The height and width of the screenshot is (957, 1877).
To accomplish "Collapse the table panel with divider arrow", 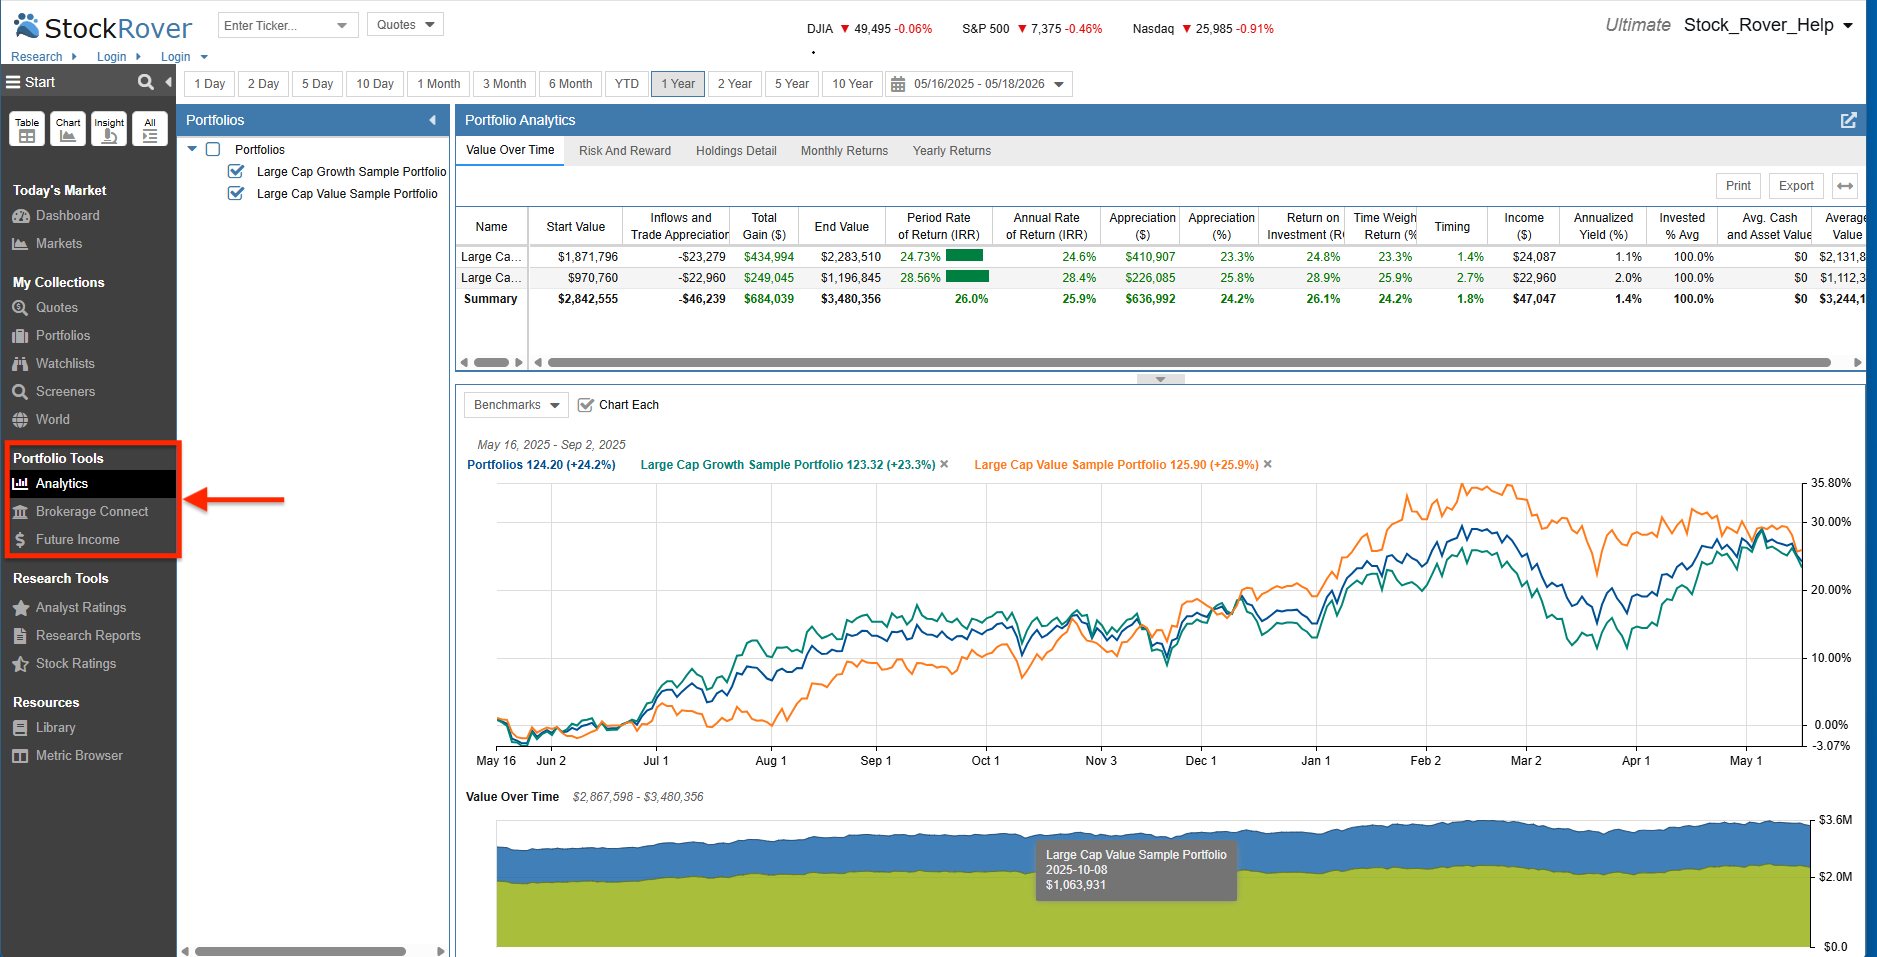I will [x=1160, y=379].
